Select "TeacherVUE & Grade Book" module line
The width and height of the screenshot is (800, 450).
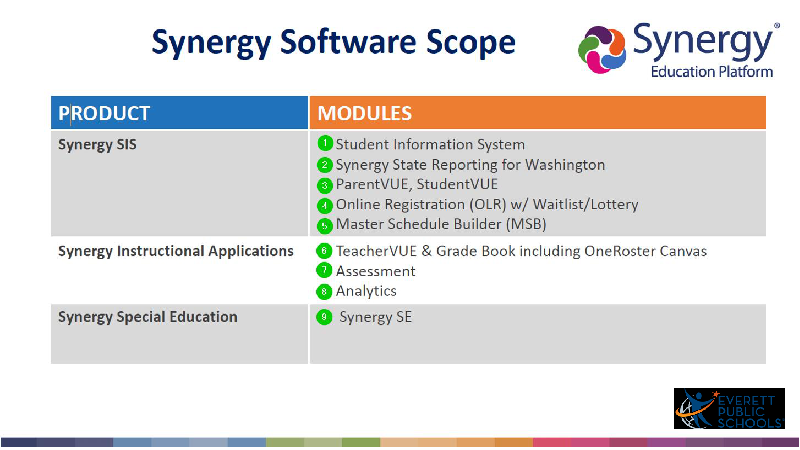tap(521, 251)
